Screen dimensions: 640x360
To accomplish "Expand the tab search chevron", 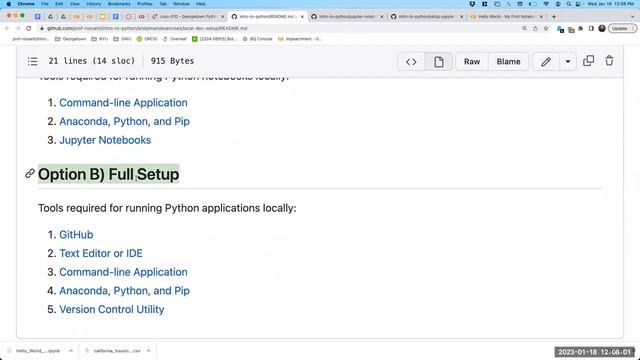I will [632, 17].
